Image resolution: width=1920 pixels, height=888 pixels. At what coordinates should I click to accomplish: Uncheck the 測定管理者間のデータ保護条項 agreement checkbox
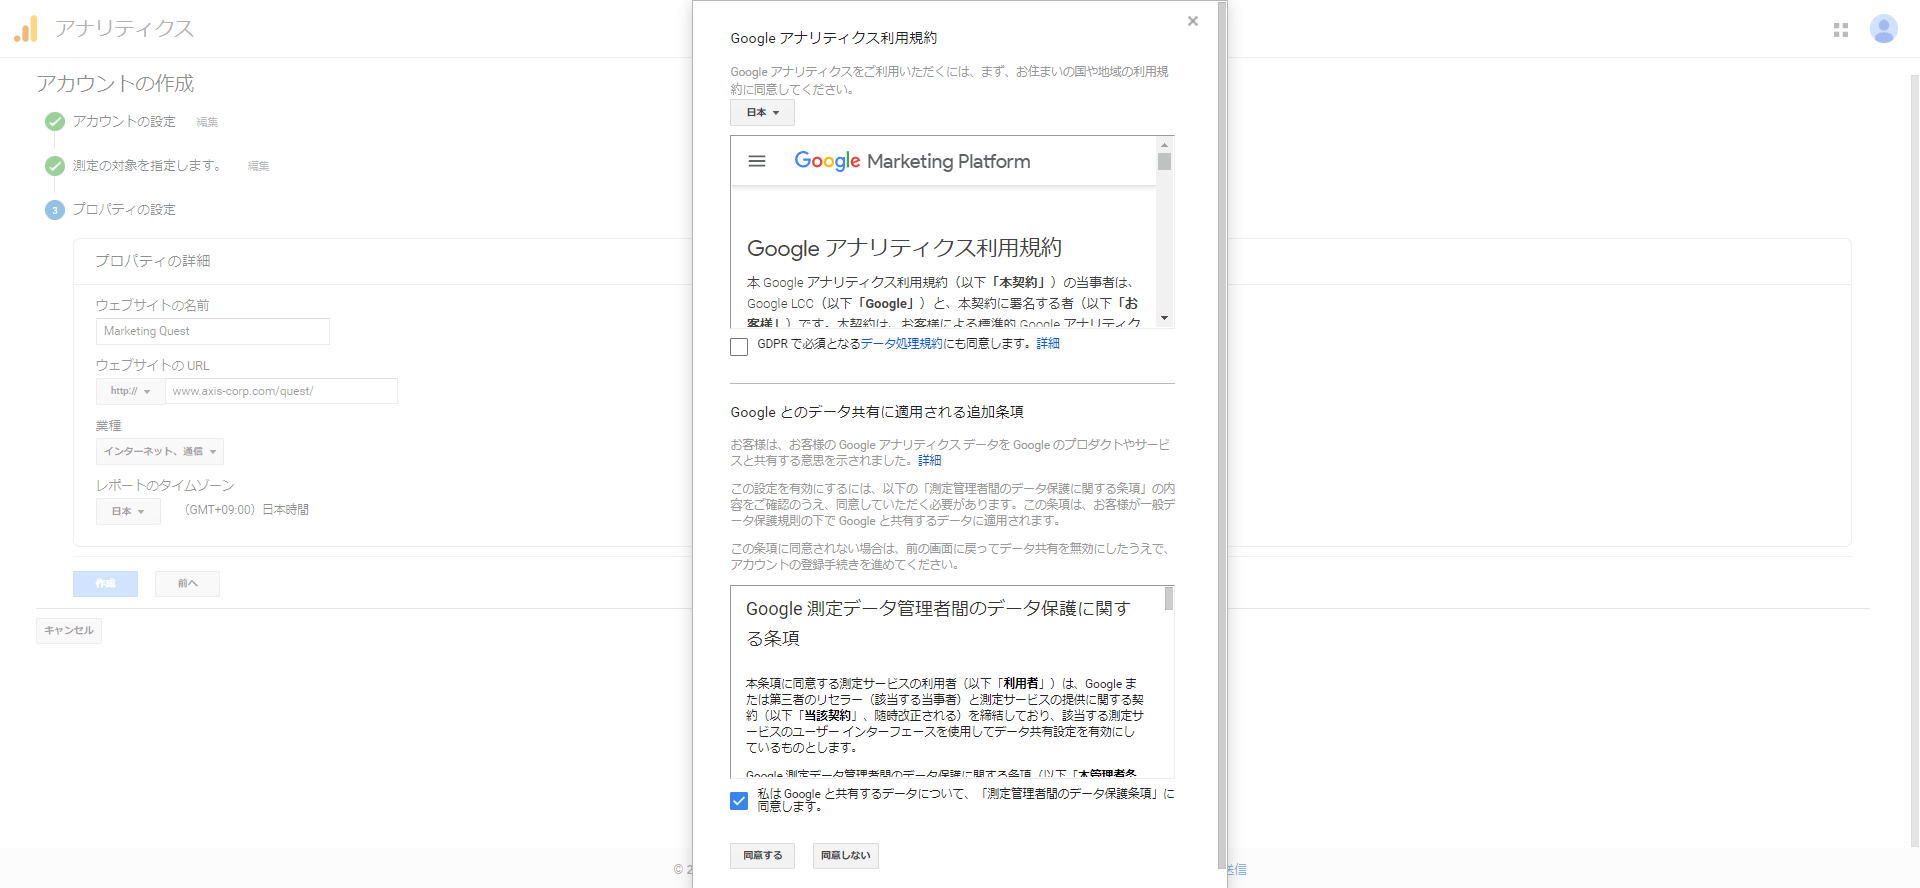[739, 801]
